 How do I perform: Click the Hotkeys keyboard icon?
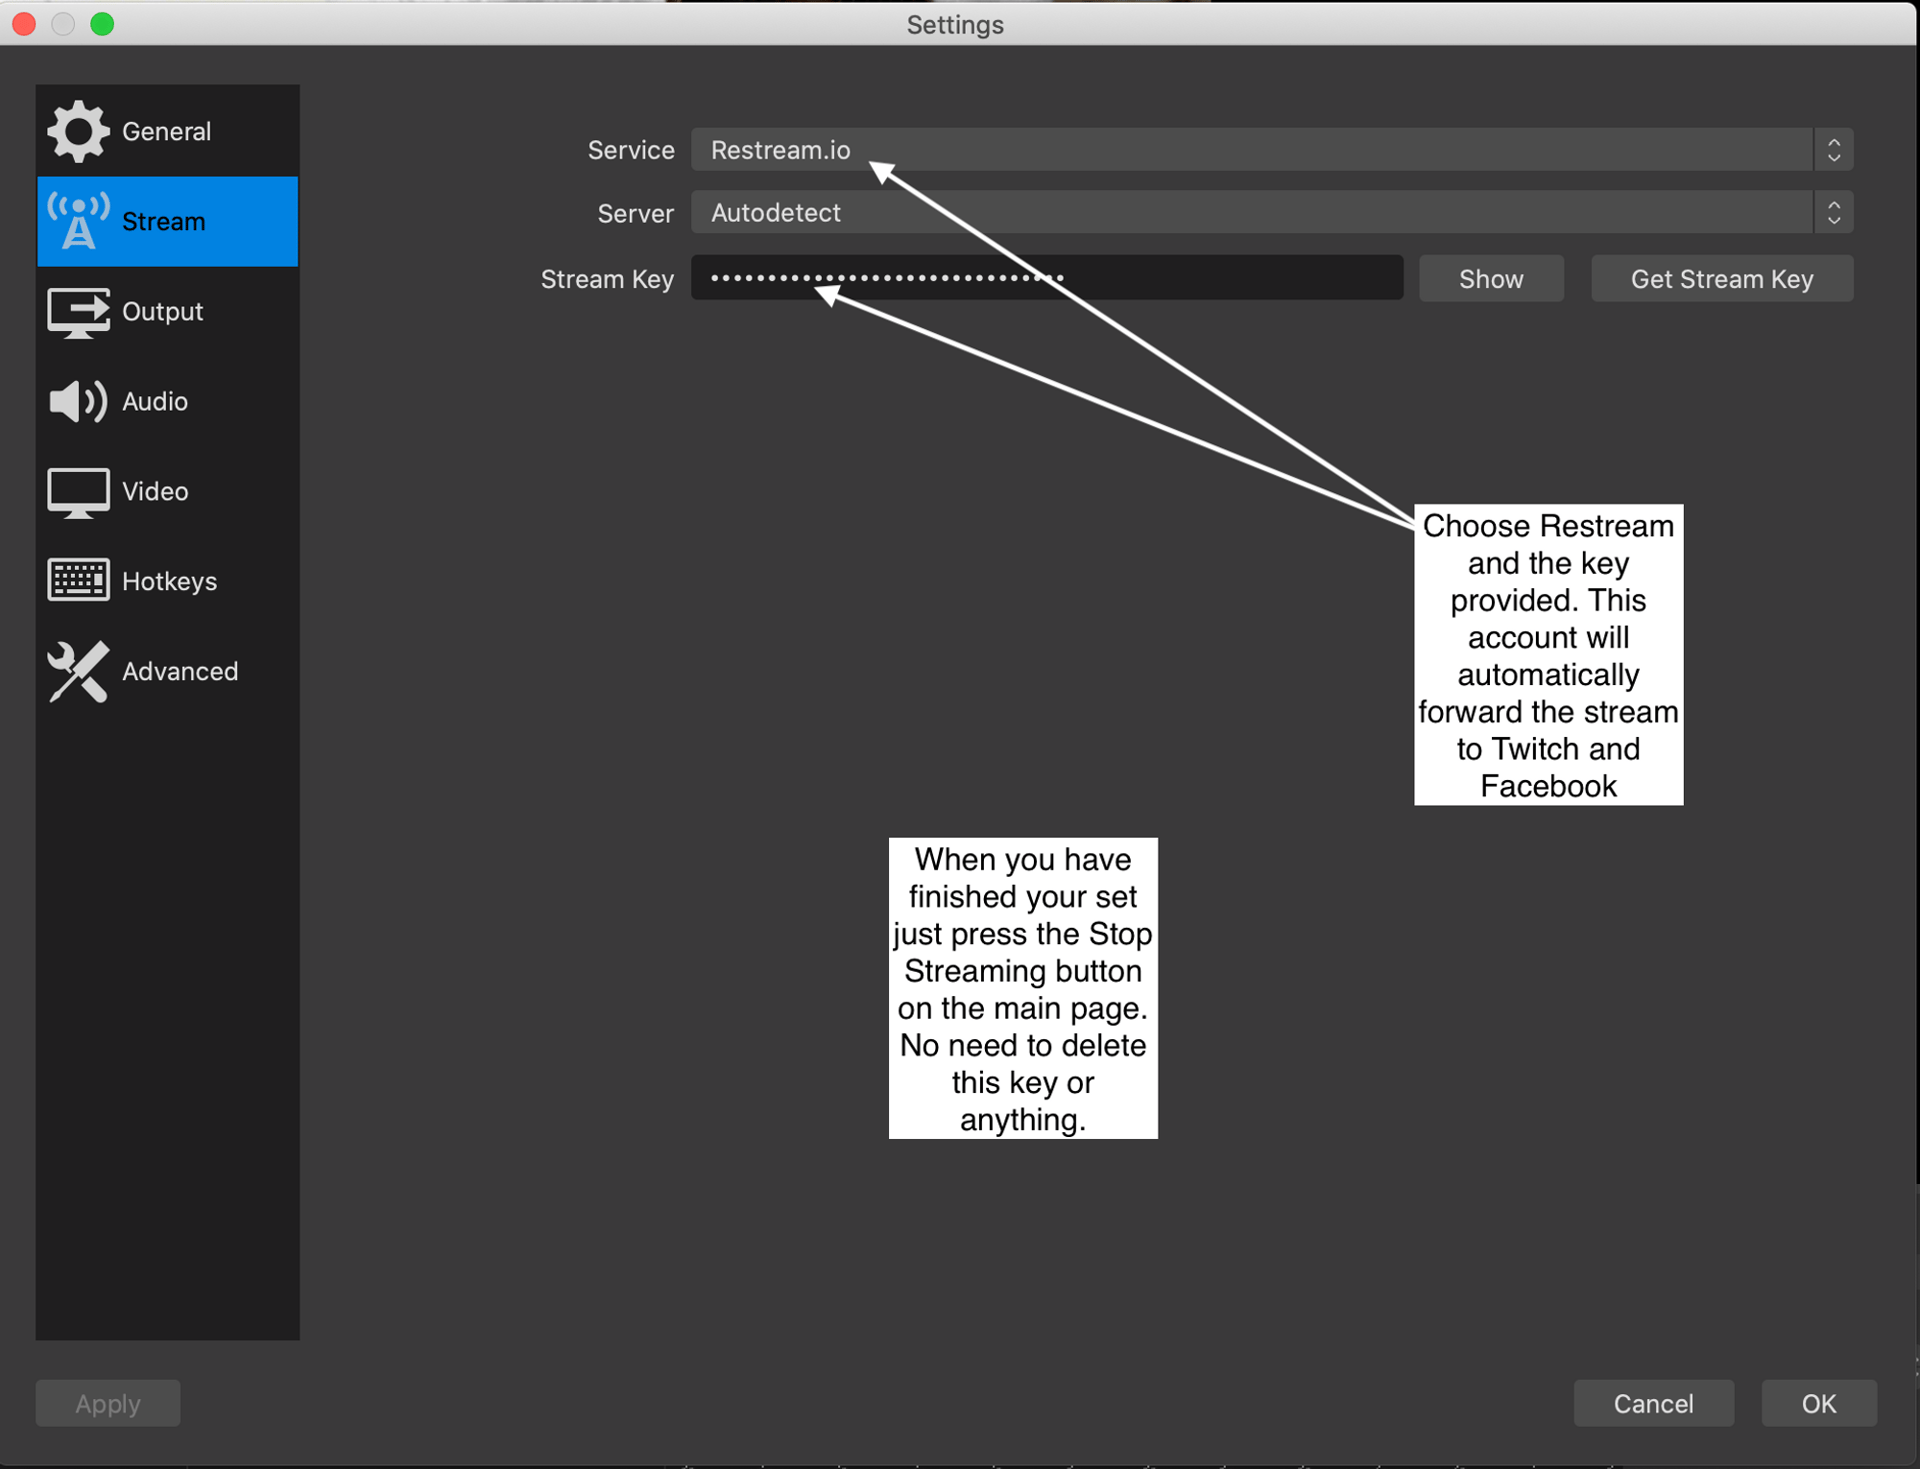coord(78,581)
